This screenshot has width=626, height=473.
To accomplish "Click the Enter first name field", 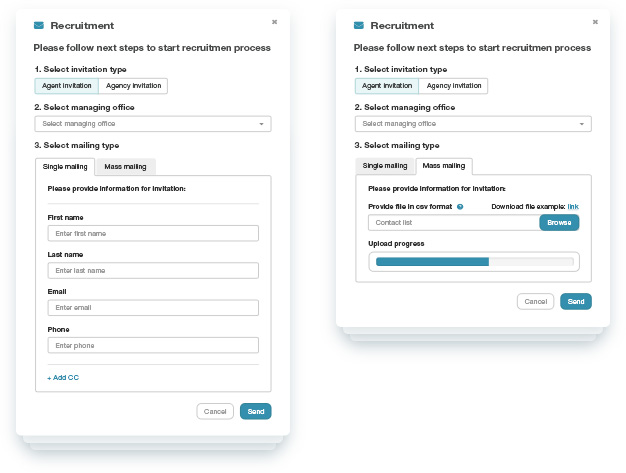I will tap(153, 234).
